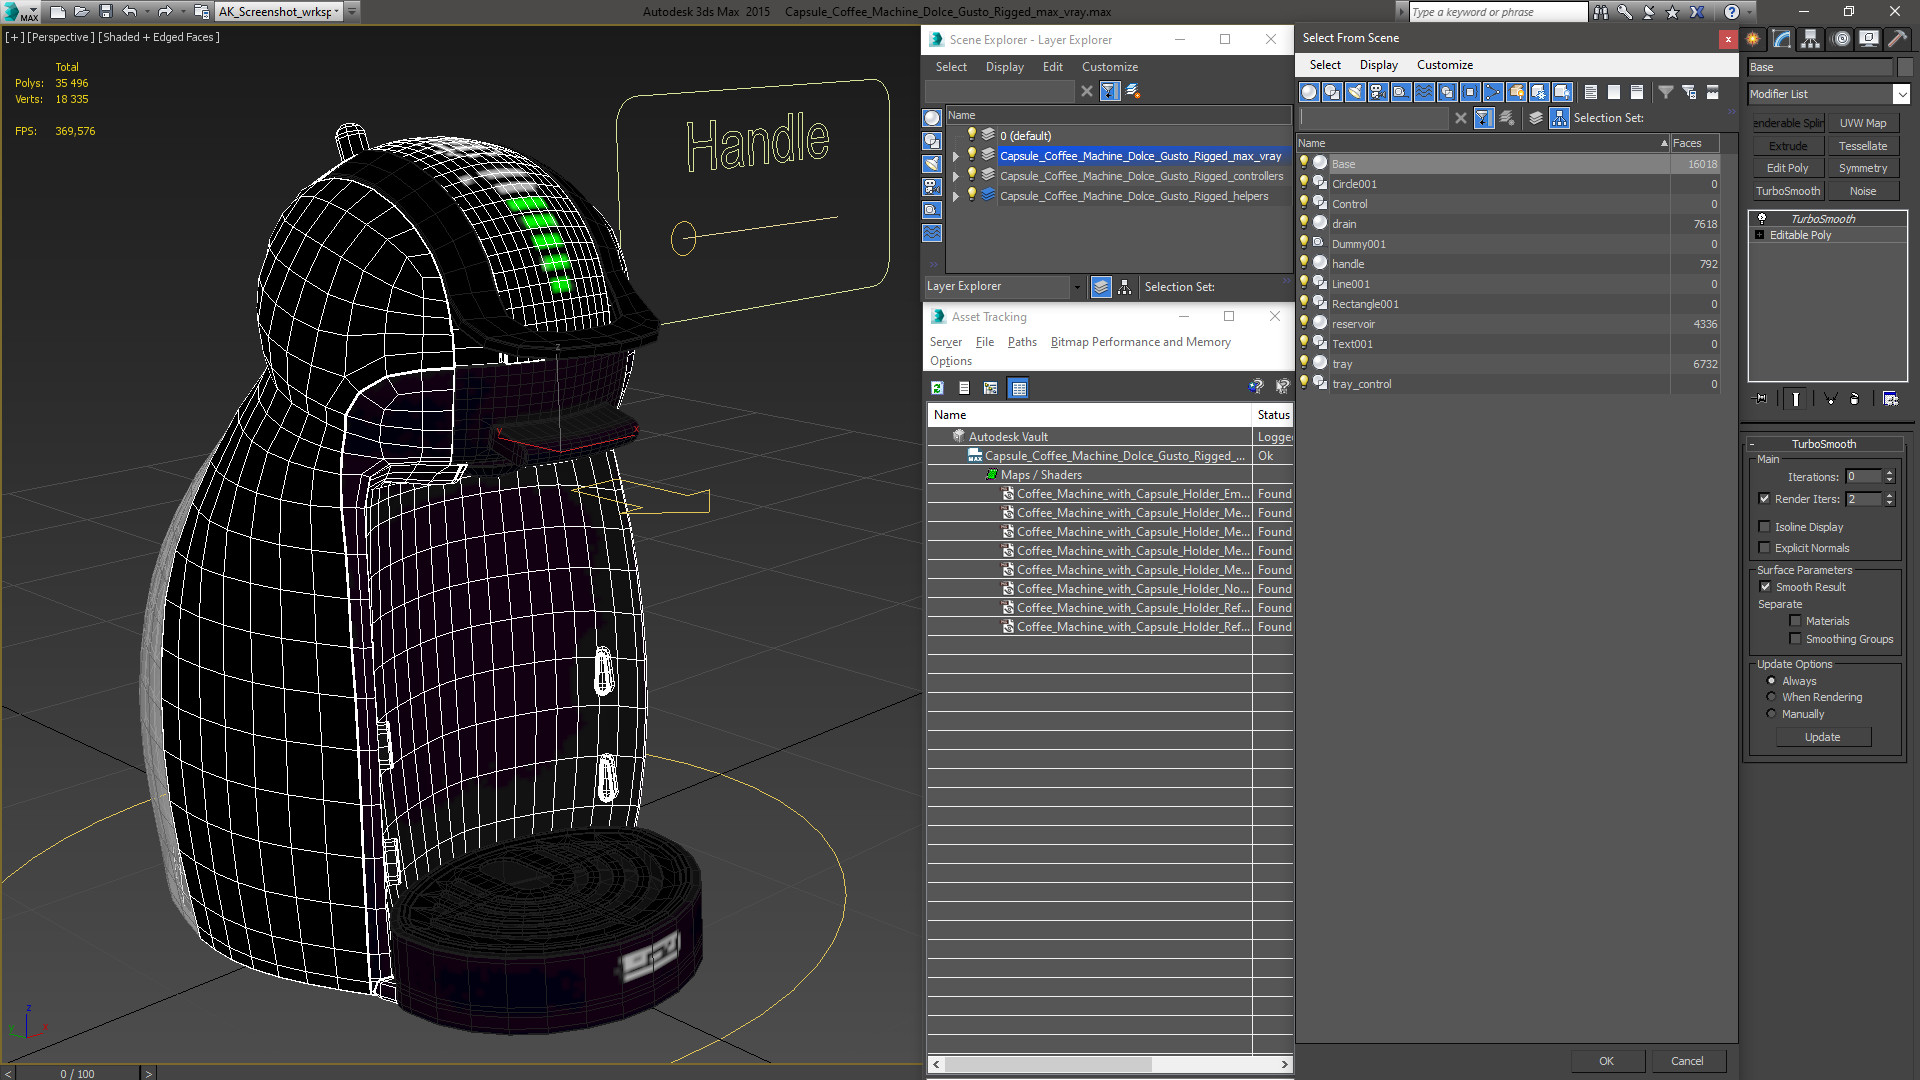Screen dimensions: 1920x1080
Task: Open the Hierarchy command panel tab
Action: [1811, 39]
